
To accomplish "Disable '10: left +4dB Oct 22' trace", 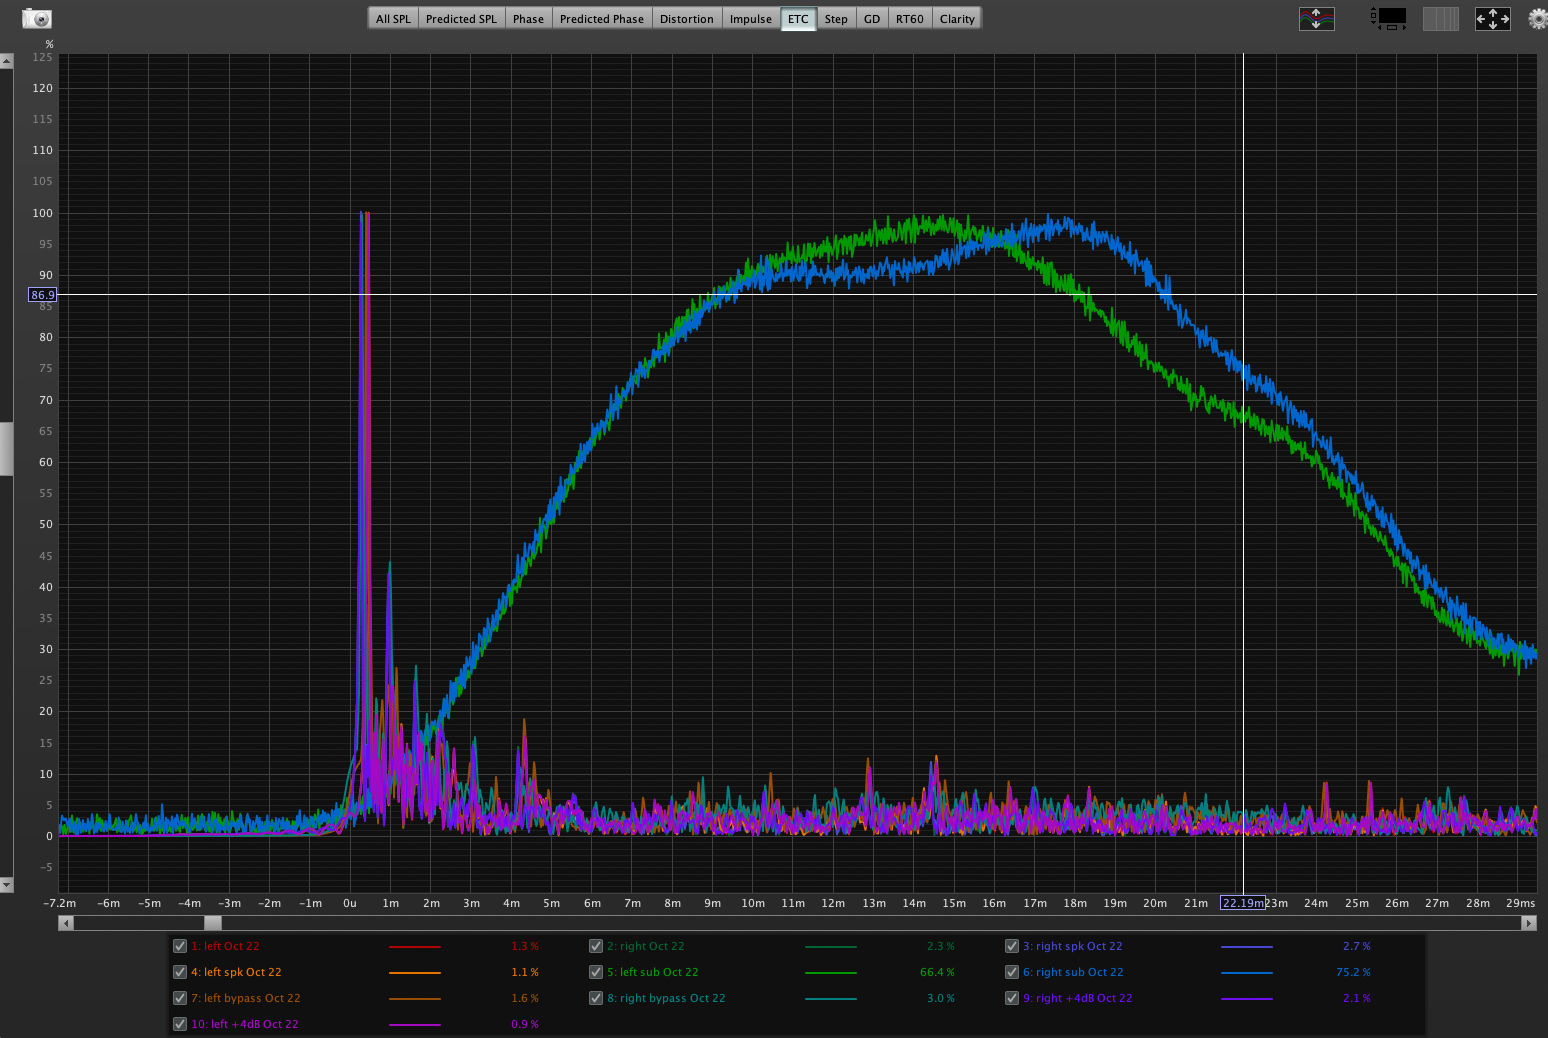I will pyautogui.click(x=180, y=1024).
